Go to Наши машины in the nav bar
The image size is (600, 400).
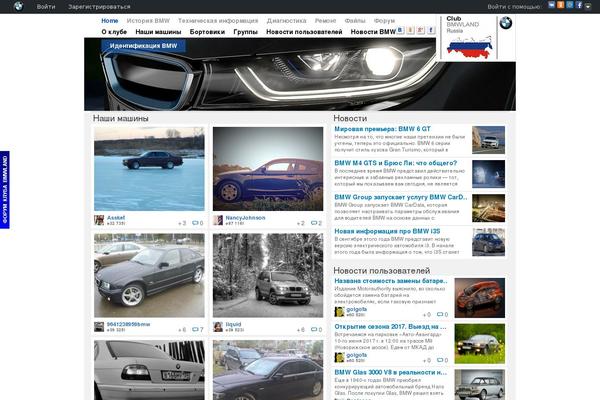point(158,32)
